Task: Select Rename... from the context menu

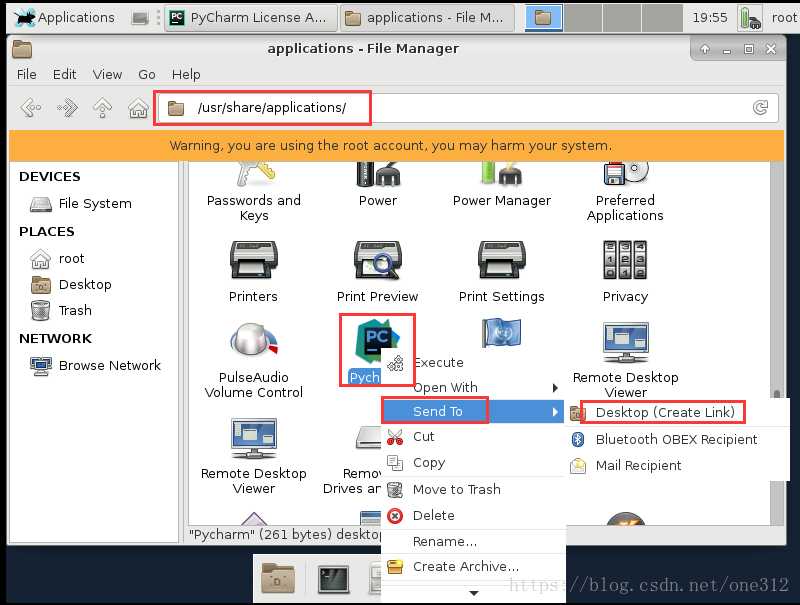Action: (x=473, y=541)
